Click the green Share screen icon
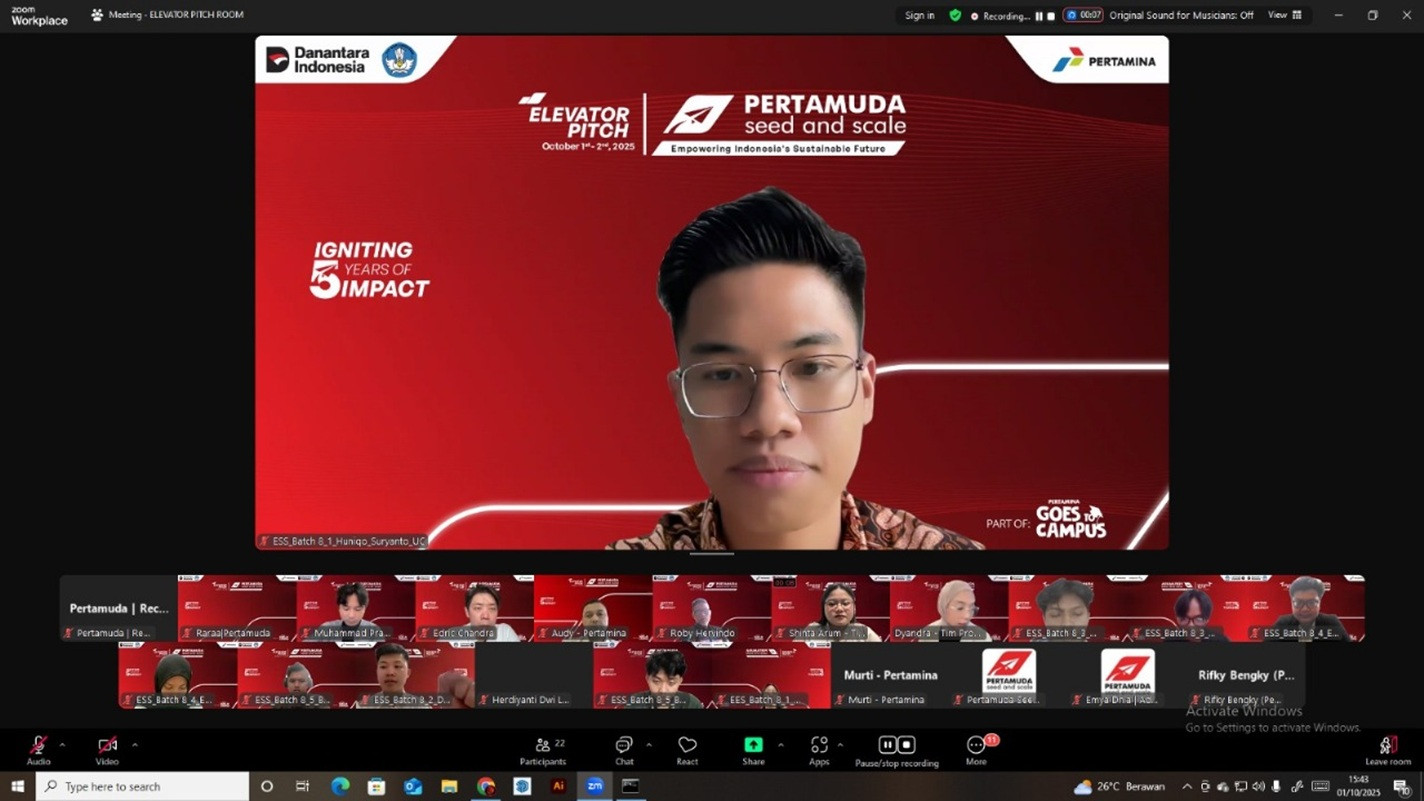Screen dimensions: 1424x801 click(753, 745)
